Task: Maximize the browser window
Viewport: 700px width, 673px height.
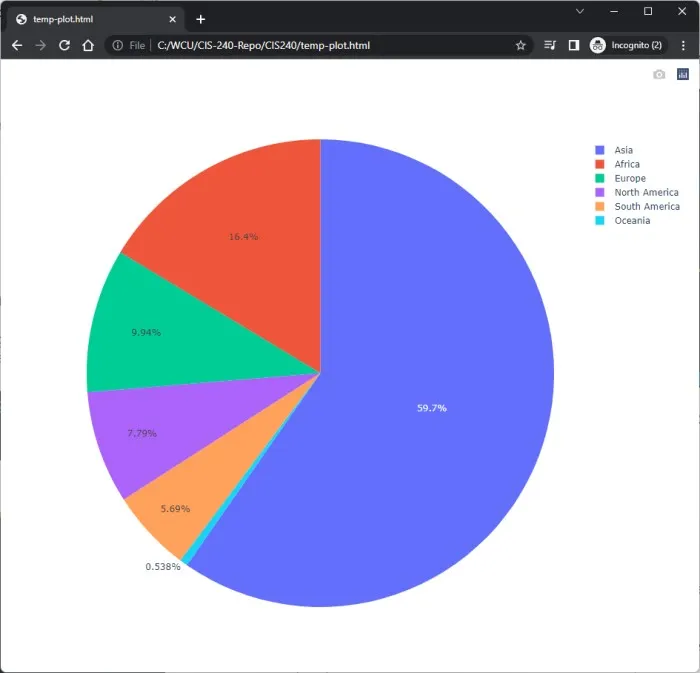Action: (x=648, y=12)
